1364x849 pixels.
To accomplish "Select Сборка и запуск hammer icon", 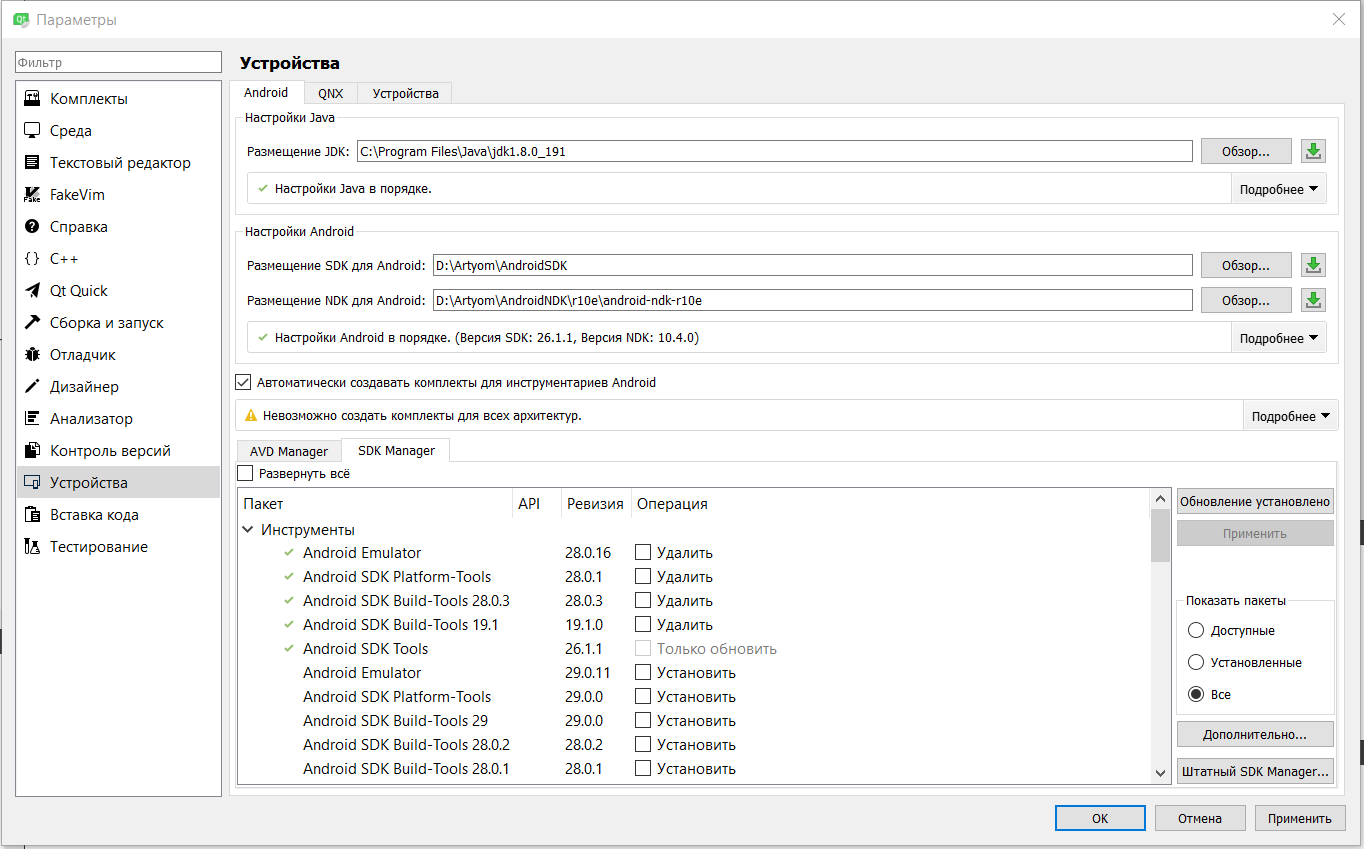I will [32, 323].
